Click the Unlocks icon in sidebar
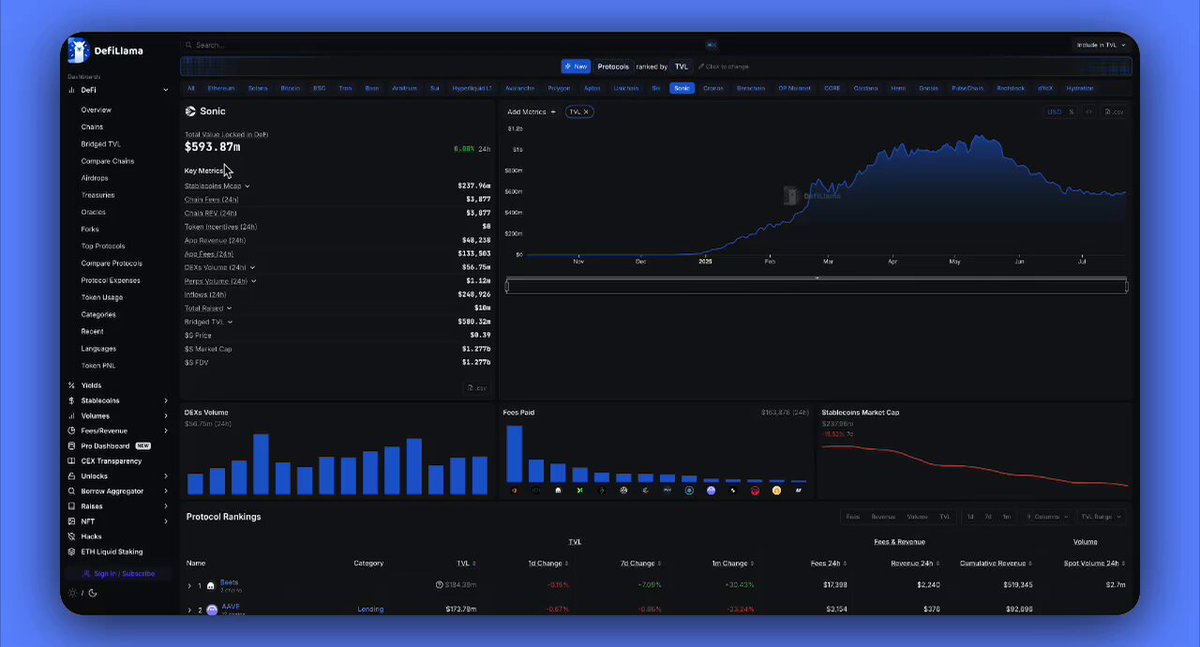The width and height of the screenshot is (1200, 647). (x=71, y=476)
